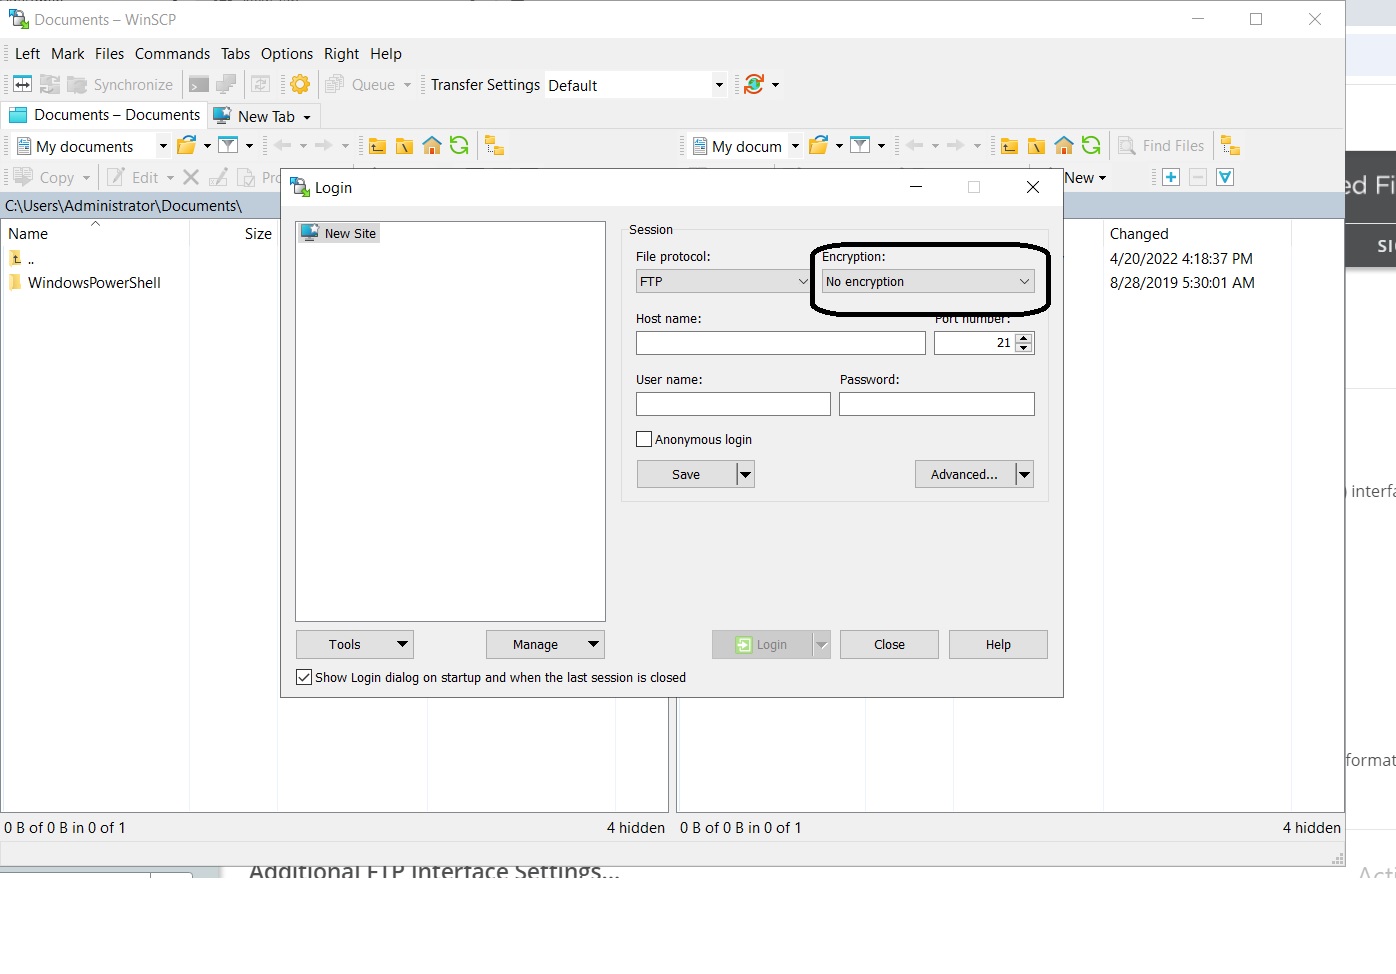Image resolution: width=1396 pixels, height=974 pixels.
Task: Click the Compare Directories icon beside Synchronize
Action: click(22, 85)
